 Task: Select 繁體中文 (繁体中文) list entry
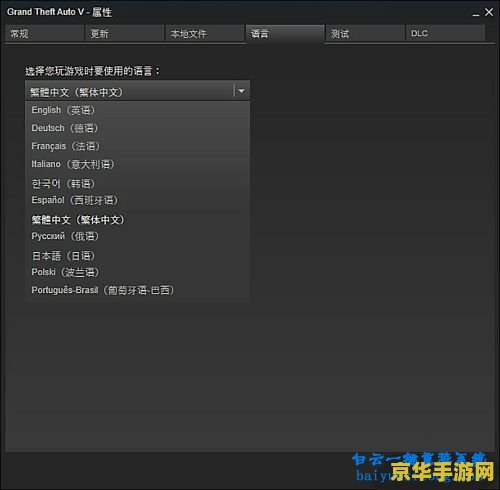point(137,220)
